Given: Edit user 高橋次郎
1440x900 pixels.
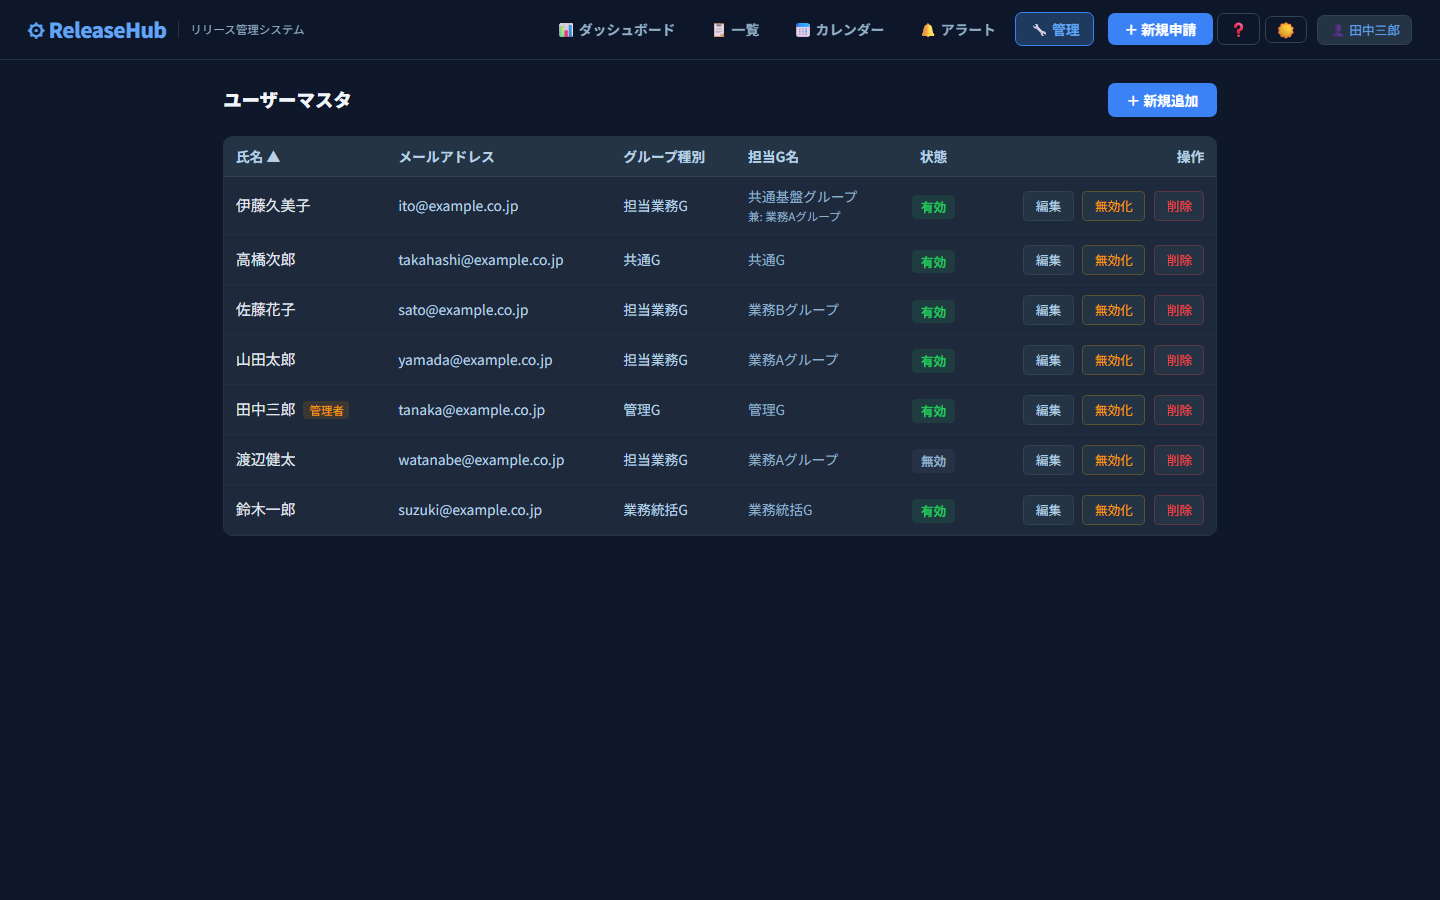Looking at the screenshot, I should (x=1048, y=260).
